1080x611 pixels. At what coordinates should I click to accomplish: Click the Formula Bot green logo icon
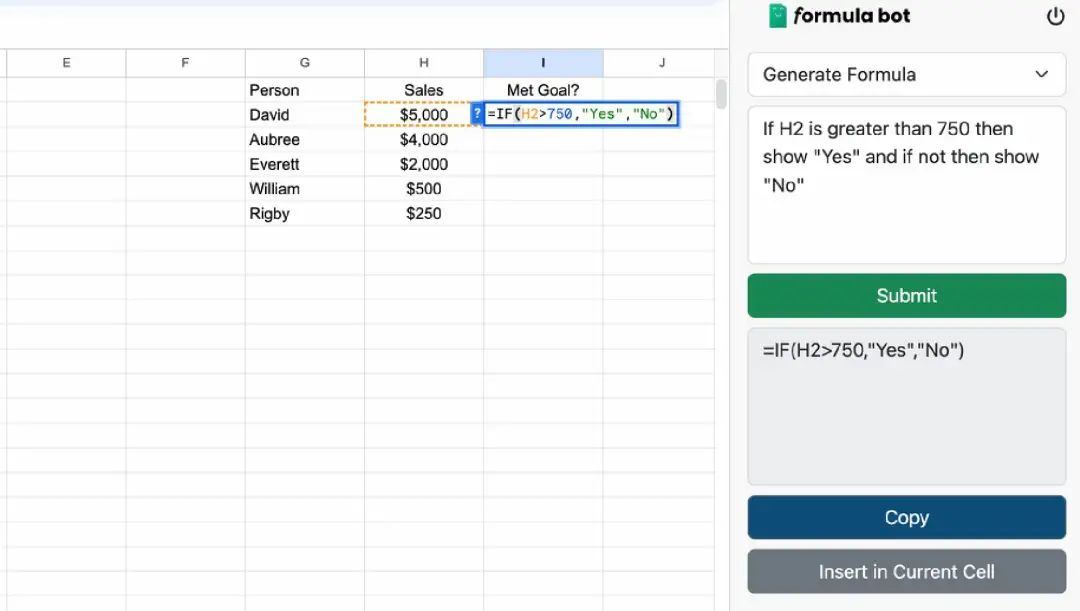click(x=778, y=15)
